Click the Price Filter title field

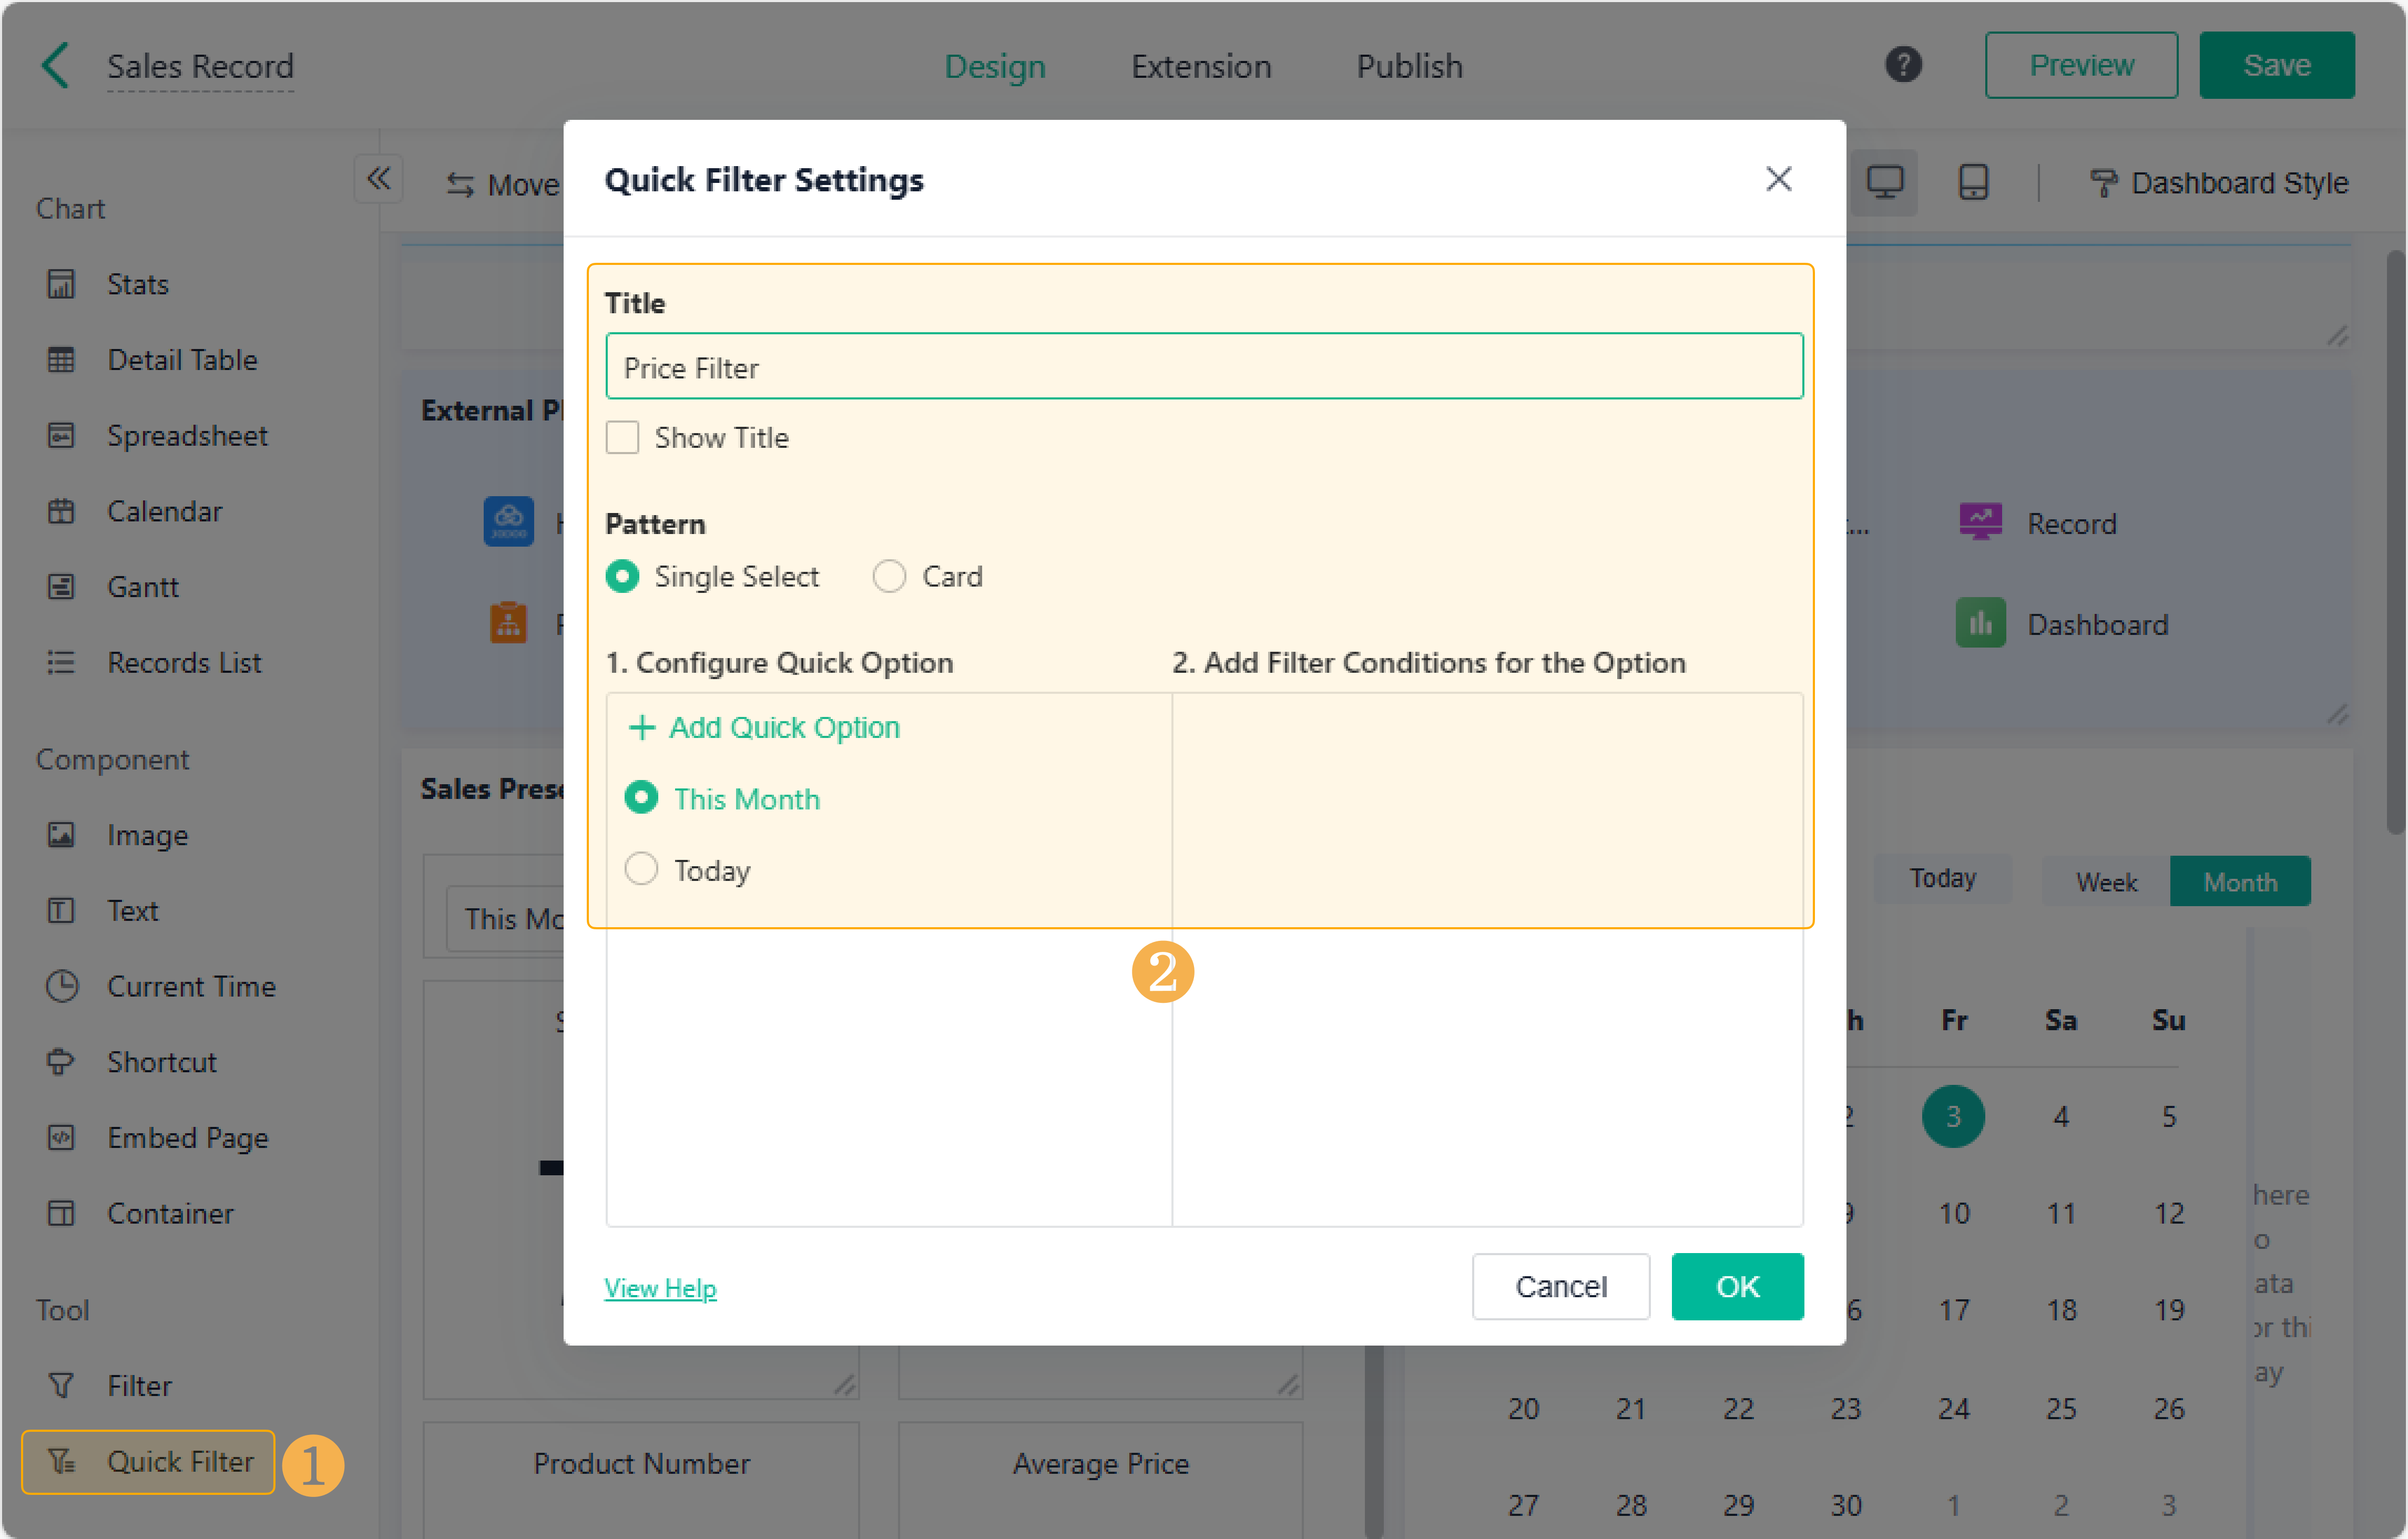pos(1203,367)
